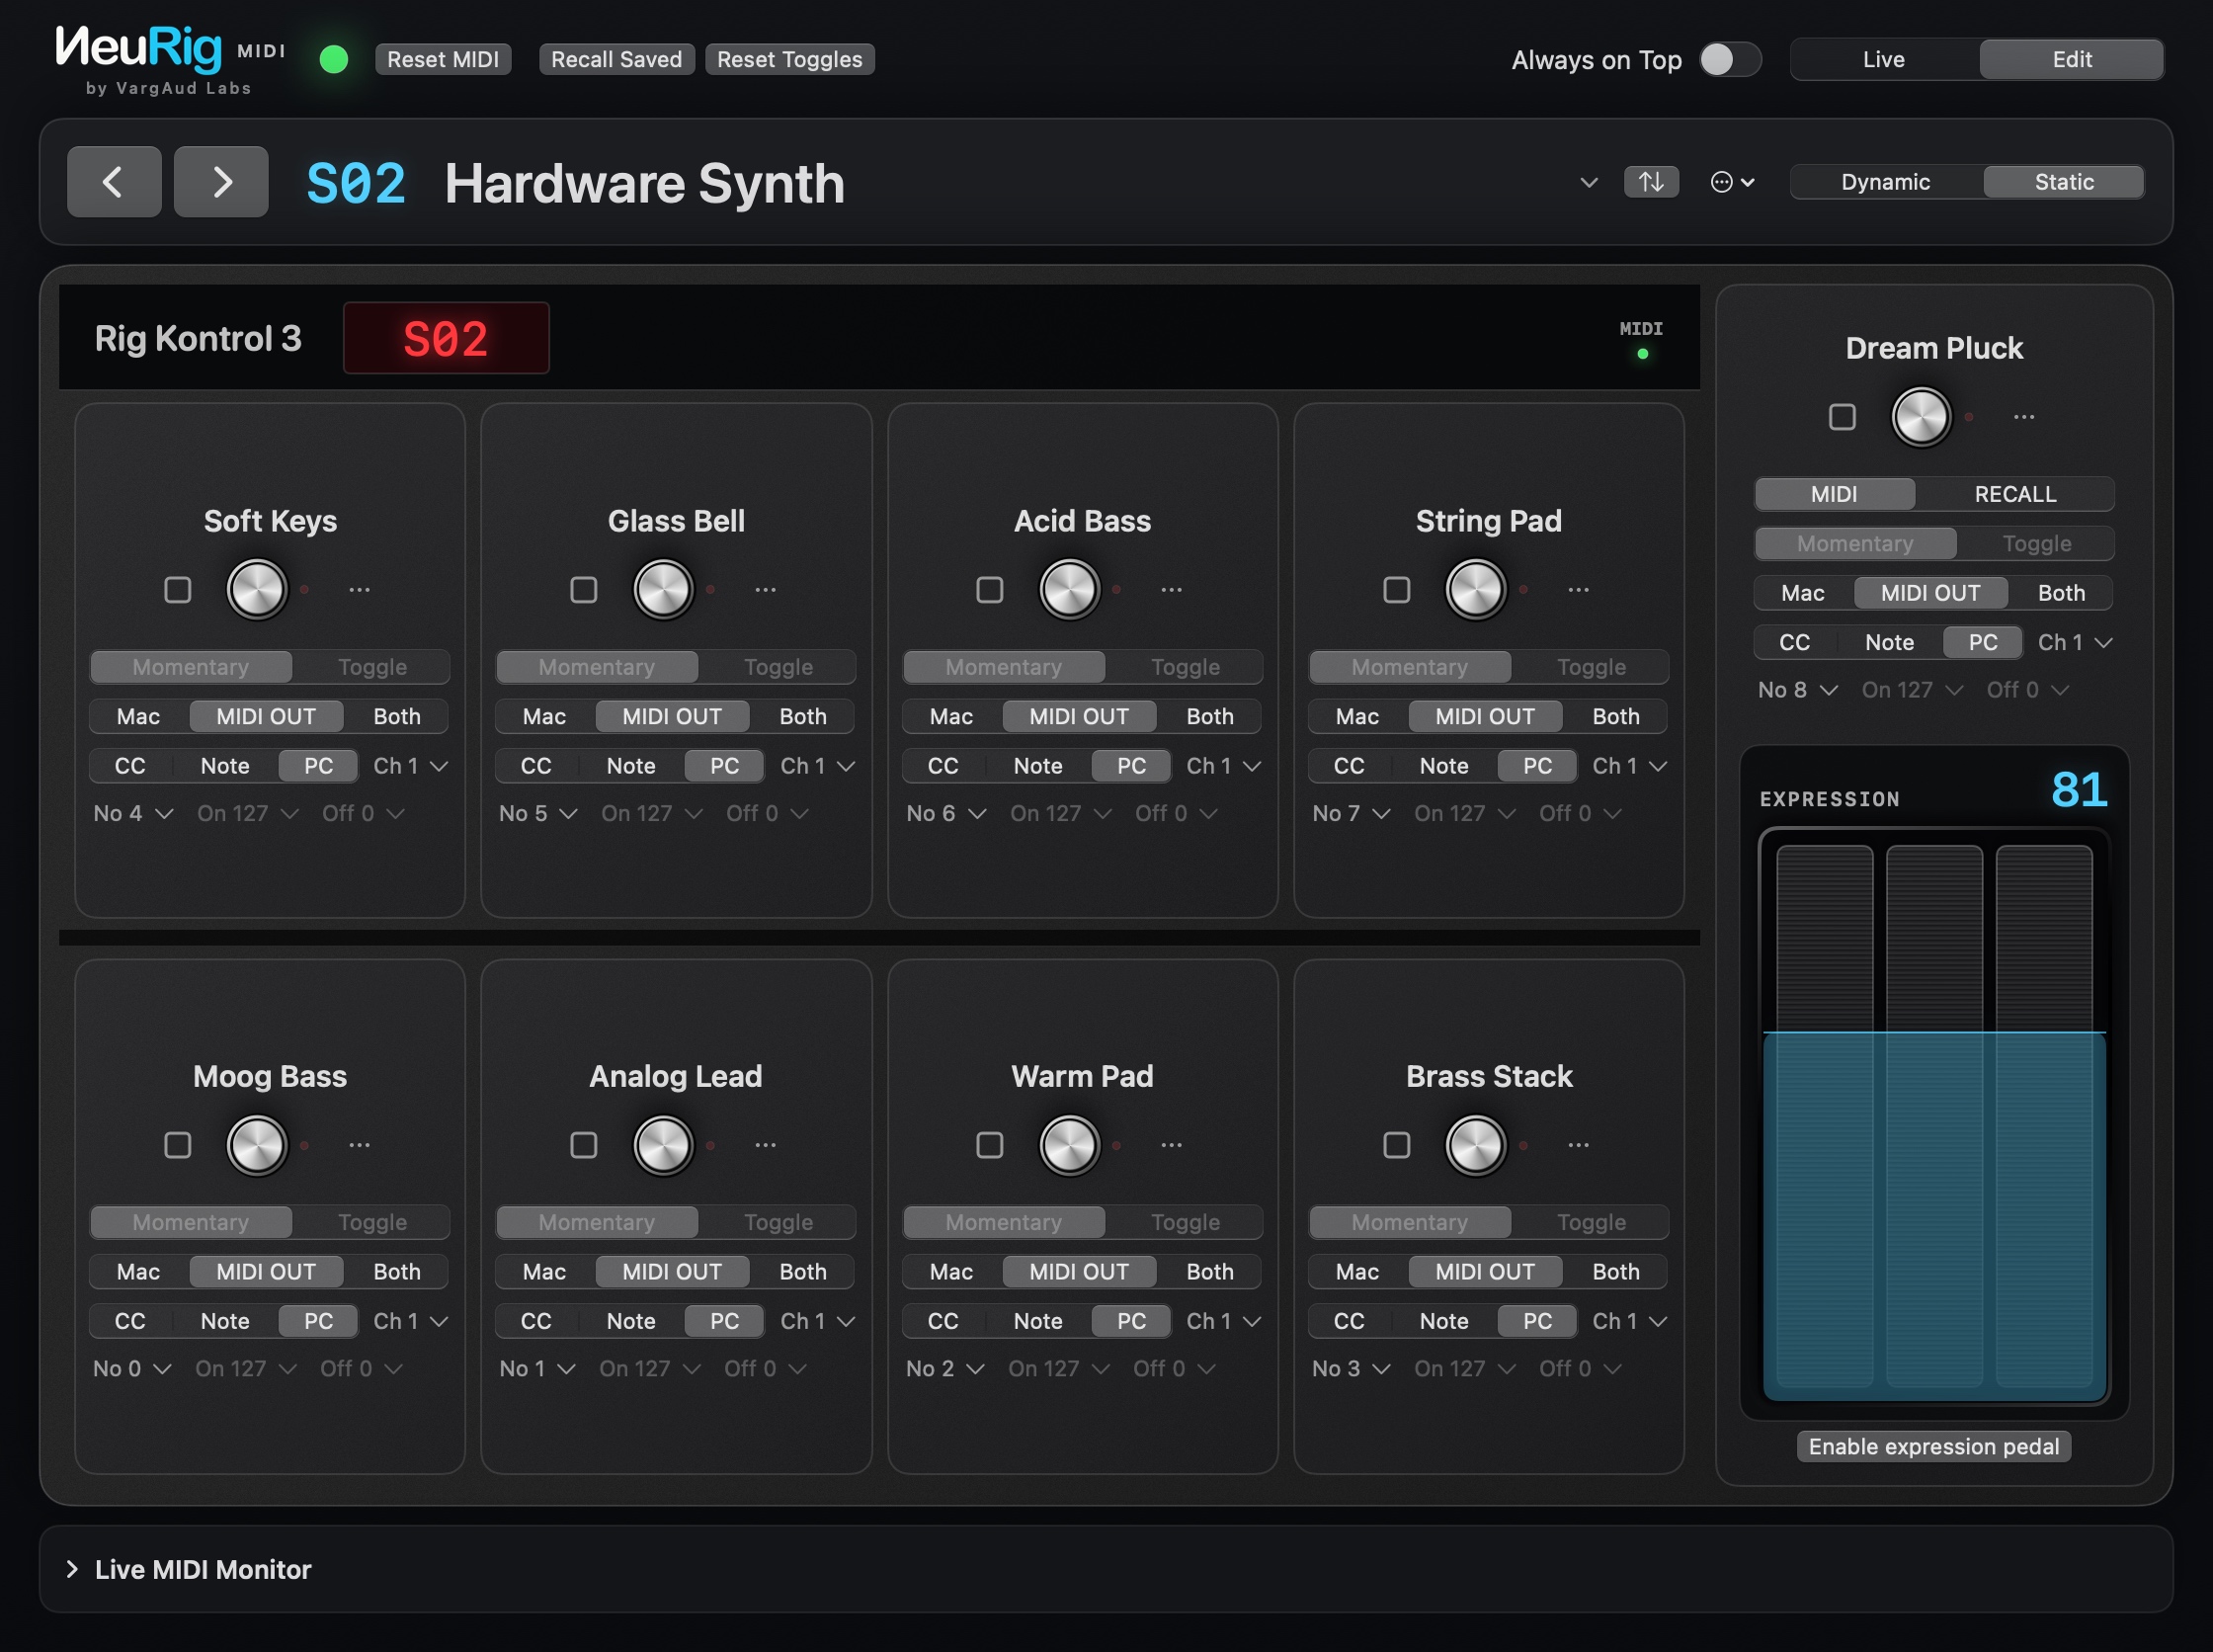Open Acid Bass On 127 dropdown
Viewport: 2213px width, 1652px height.
point(1060,813)
